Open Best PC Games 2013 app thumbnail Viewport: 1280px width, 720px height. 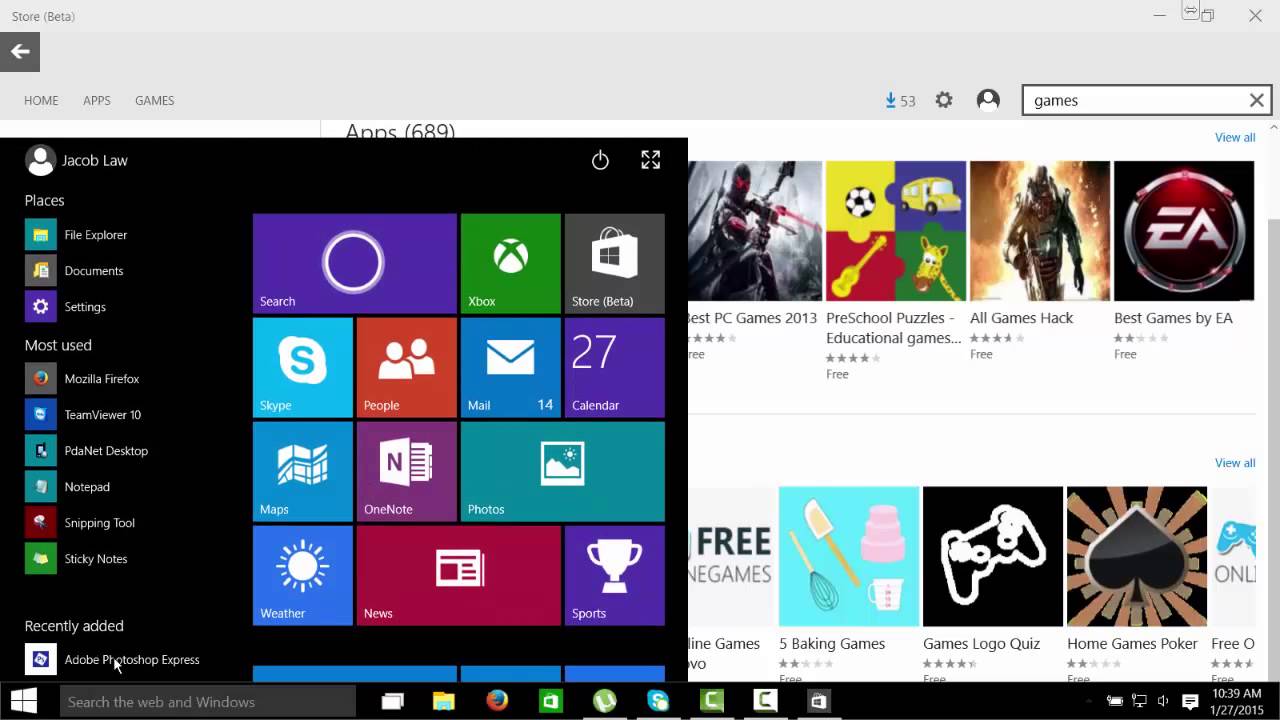[x=755, y=231]
